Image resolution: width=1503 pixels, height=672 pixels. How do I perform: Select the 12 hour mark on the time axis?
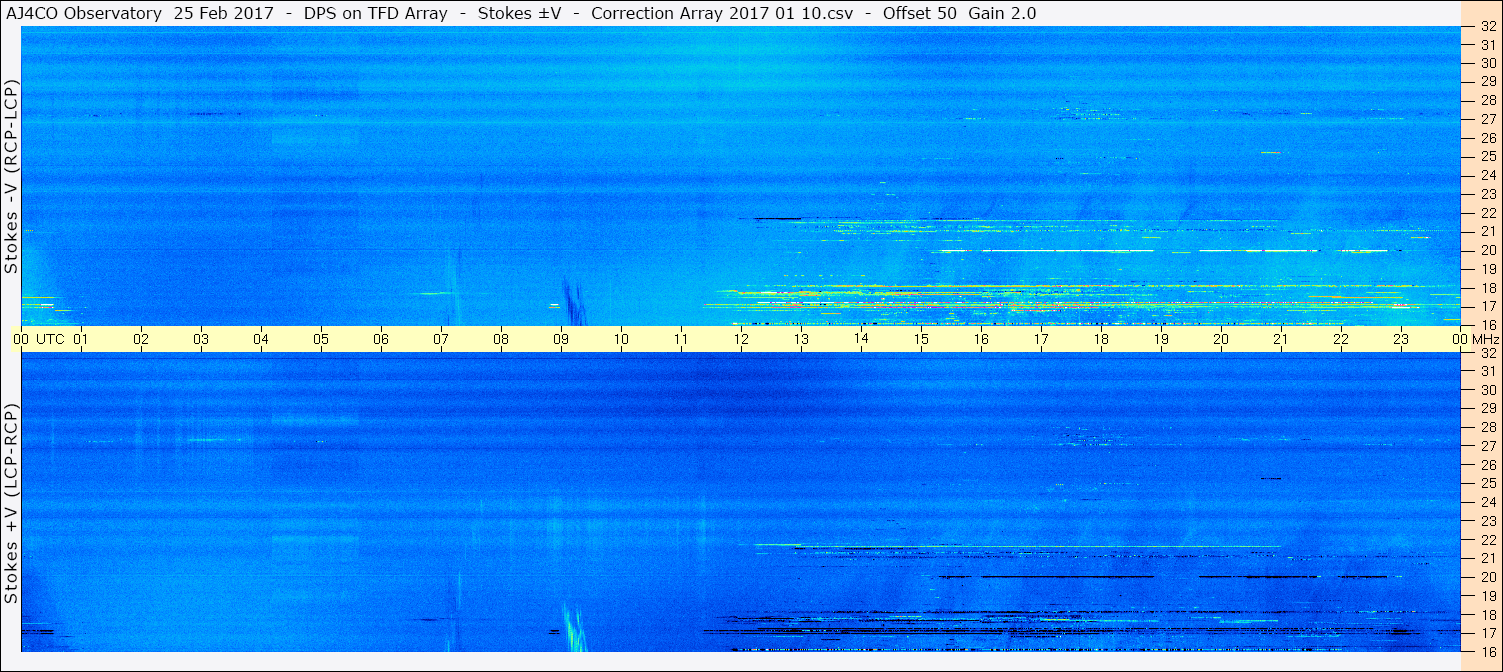click(741, 339)
